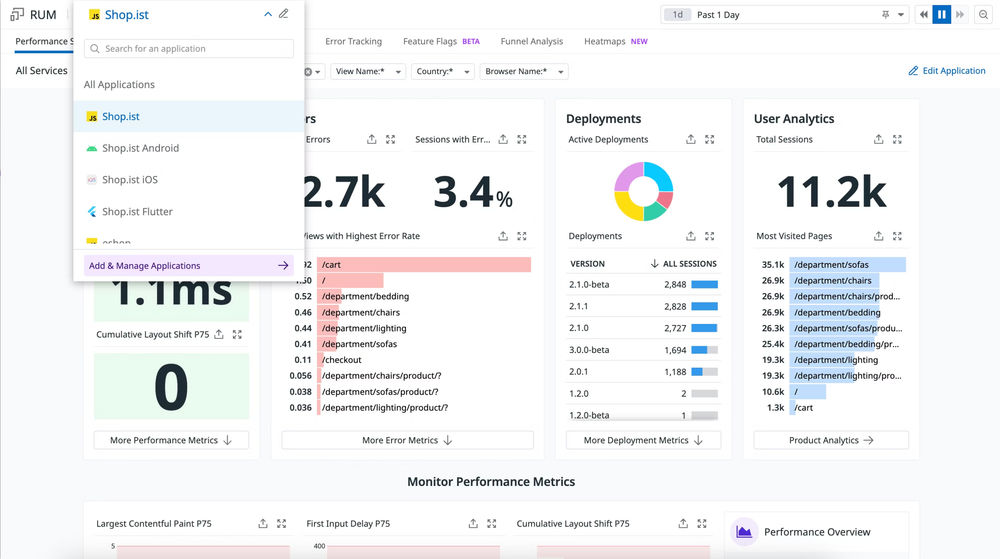Export the Deployments table widget
Screen dimensions: 1000x559
coord(691,236)
